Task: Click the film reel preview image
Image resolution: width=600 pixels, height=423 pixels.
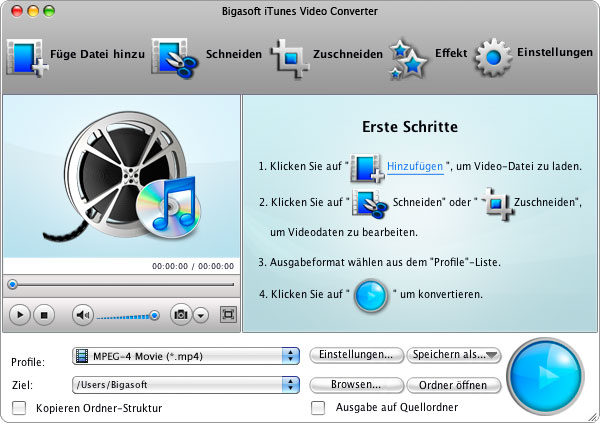Action: (x=122, y=176)
